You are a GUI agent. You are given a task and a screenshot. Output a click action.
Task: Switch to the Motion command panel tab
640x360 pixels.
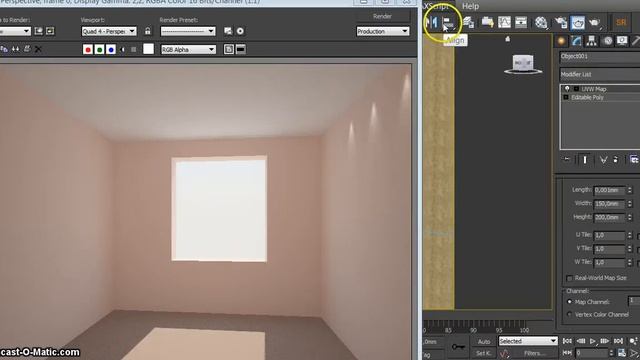(x=608, y=41)
